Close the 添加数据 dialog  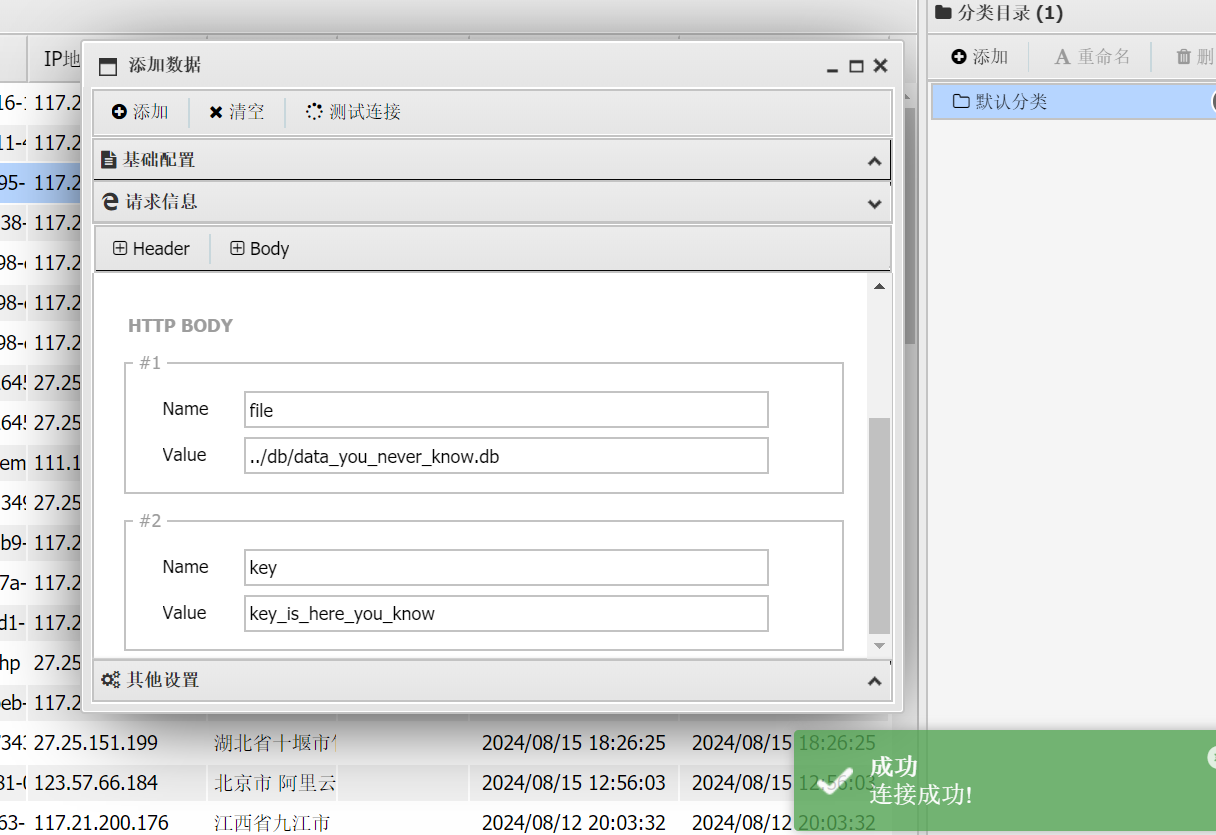(x=880, y=66)
